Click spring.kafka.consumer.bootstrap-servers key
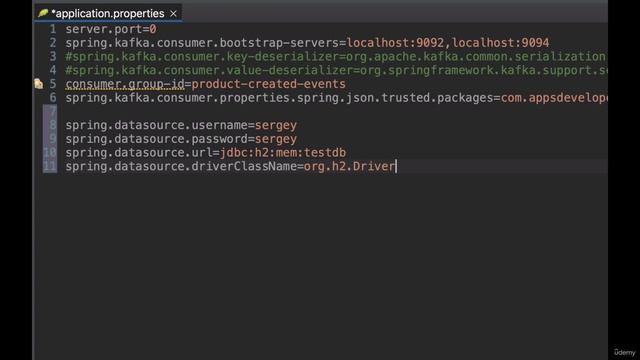This screenshot has height=360, width=640. [x=202, y=43]
